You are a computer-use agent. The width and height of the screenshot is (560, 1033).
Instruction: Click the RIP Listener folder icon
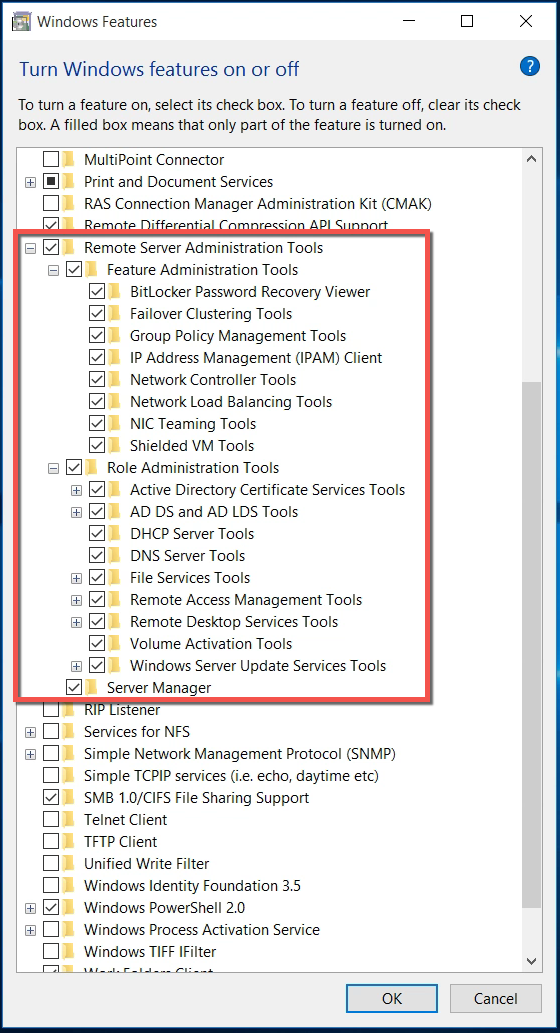coord(69,710)
